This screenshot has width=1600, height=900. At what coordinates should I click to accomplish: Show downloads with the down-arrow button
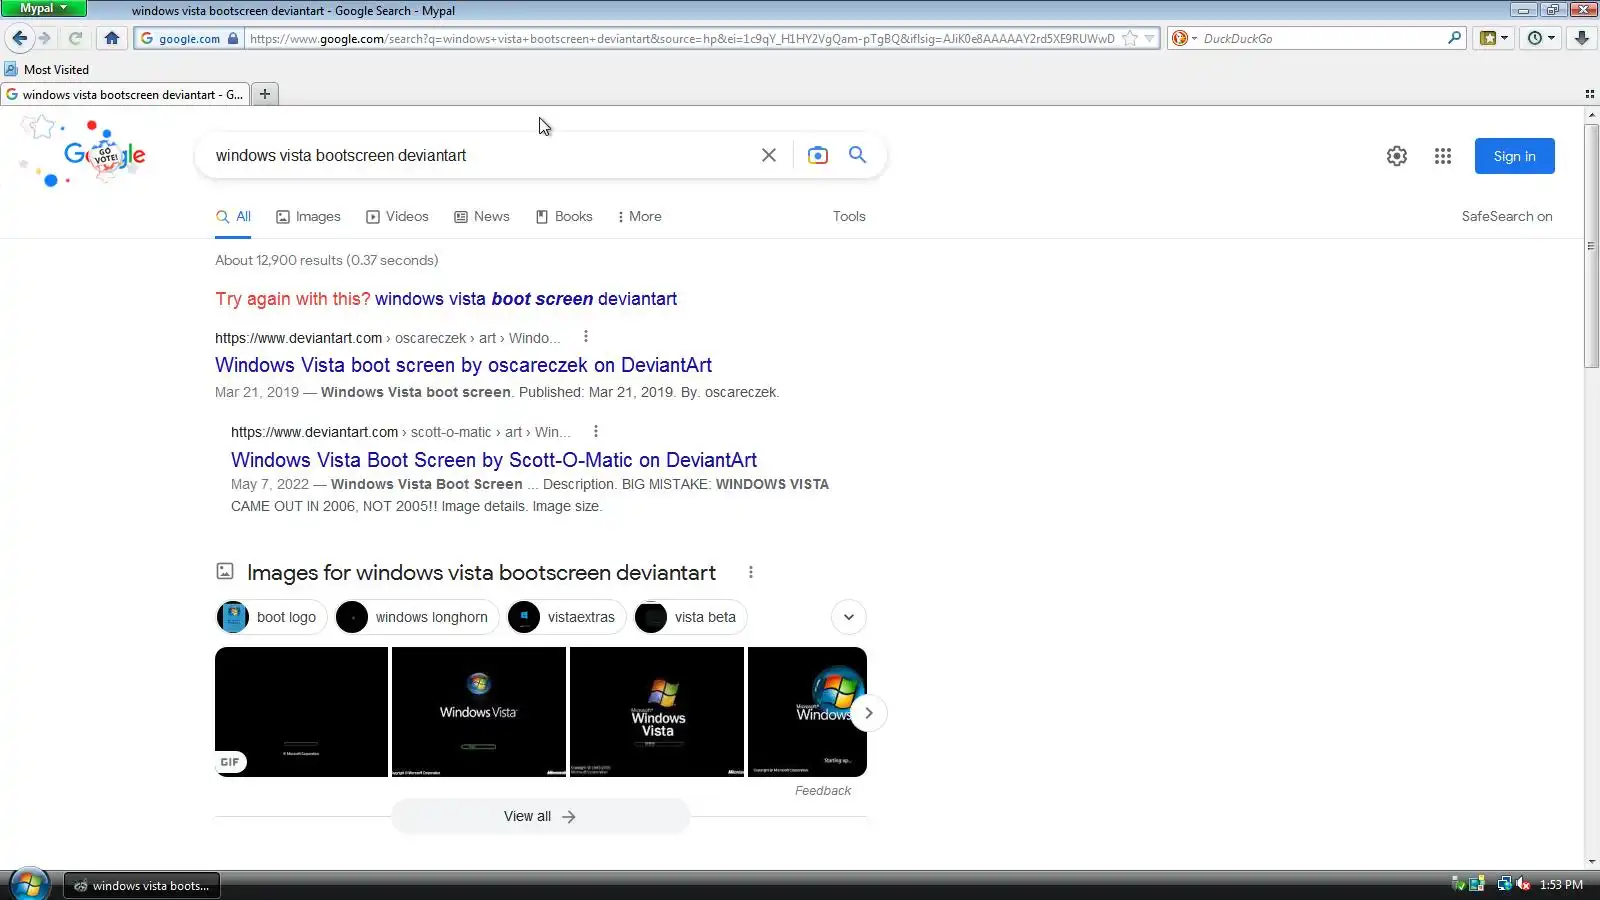tap(1581, 38)
